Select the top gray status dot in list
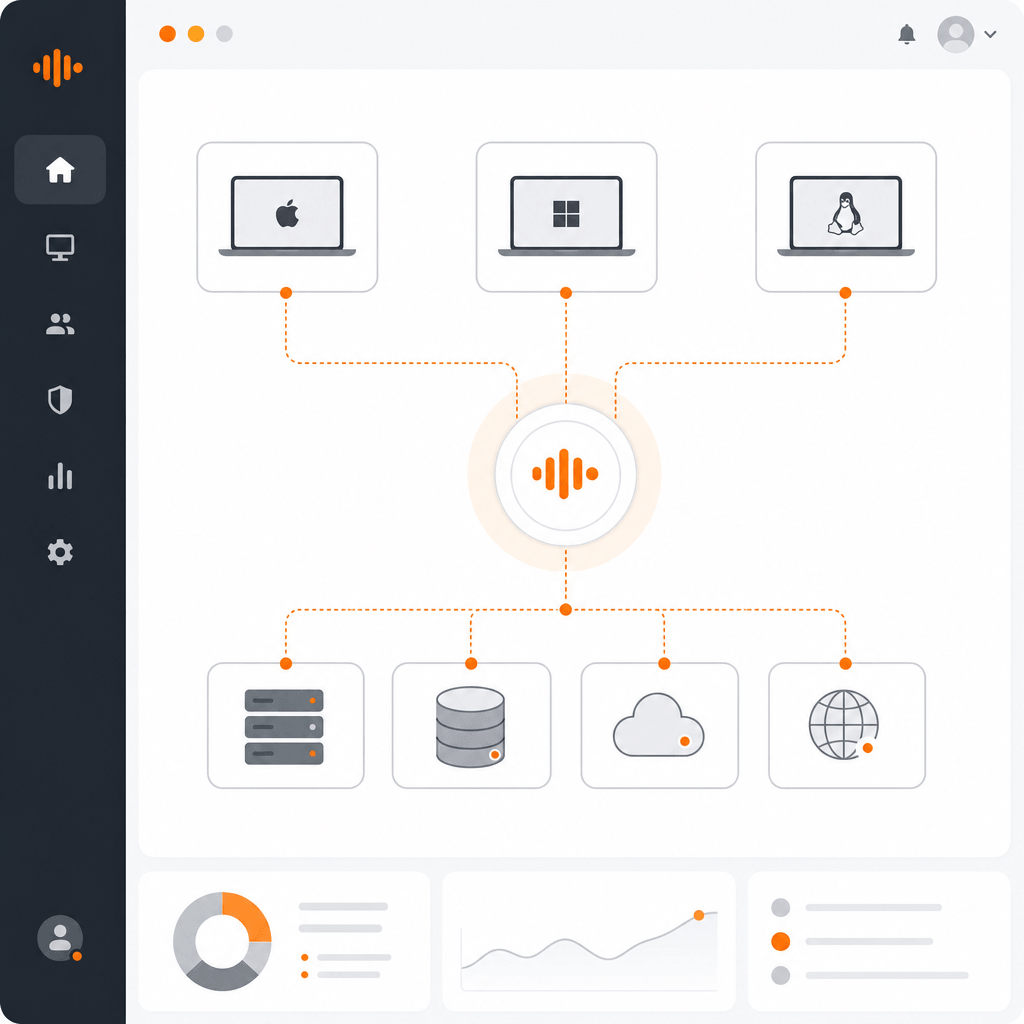This screenshot has height=1024, width=1024. [x=780, y=907]
